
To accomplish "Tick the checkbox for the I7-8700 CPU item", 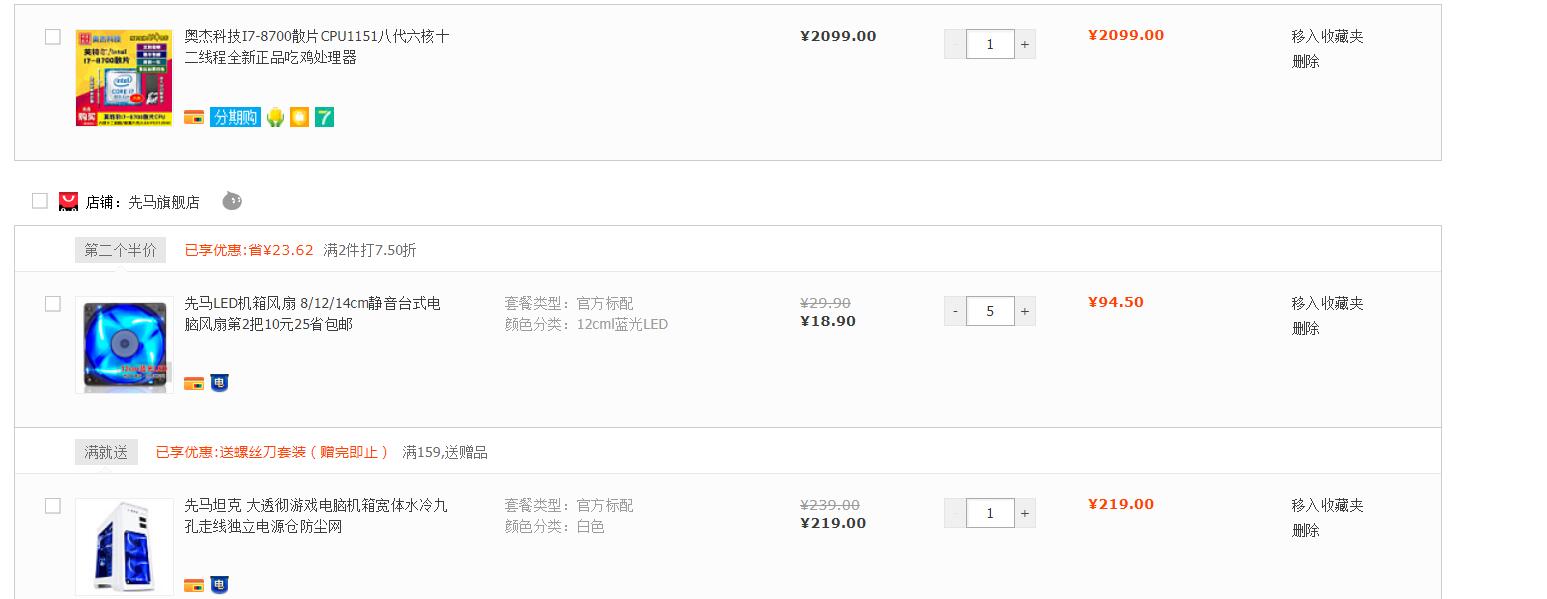I will [53, 37].
